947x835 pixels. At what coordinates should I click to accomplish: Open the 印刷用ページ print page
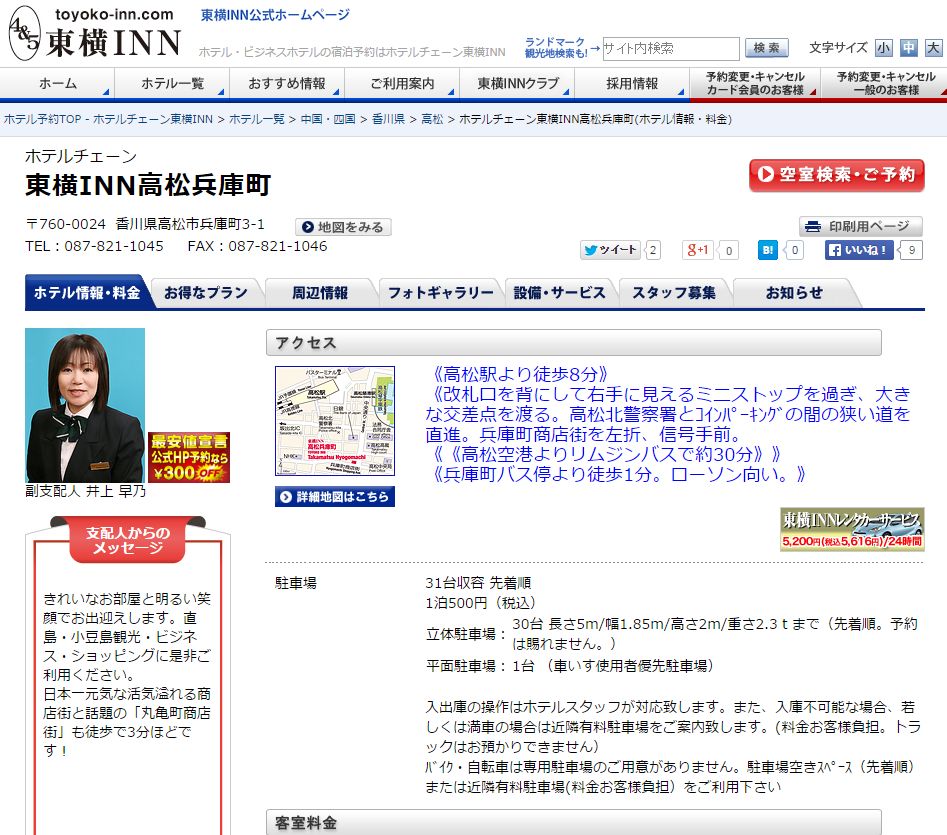tap(860, 226)
